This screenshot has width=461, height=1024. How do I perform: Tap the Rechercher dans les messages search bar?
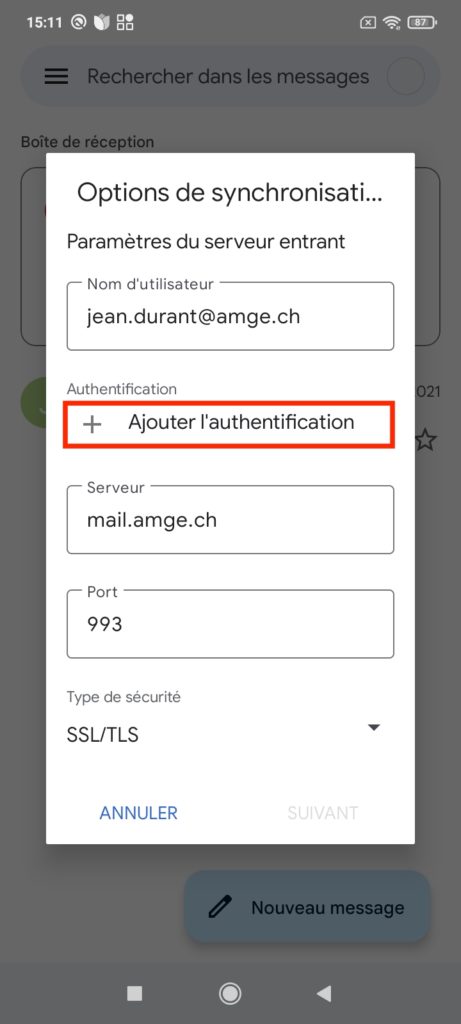[230, 76]
